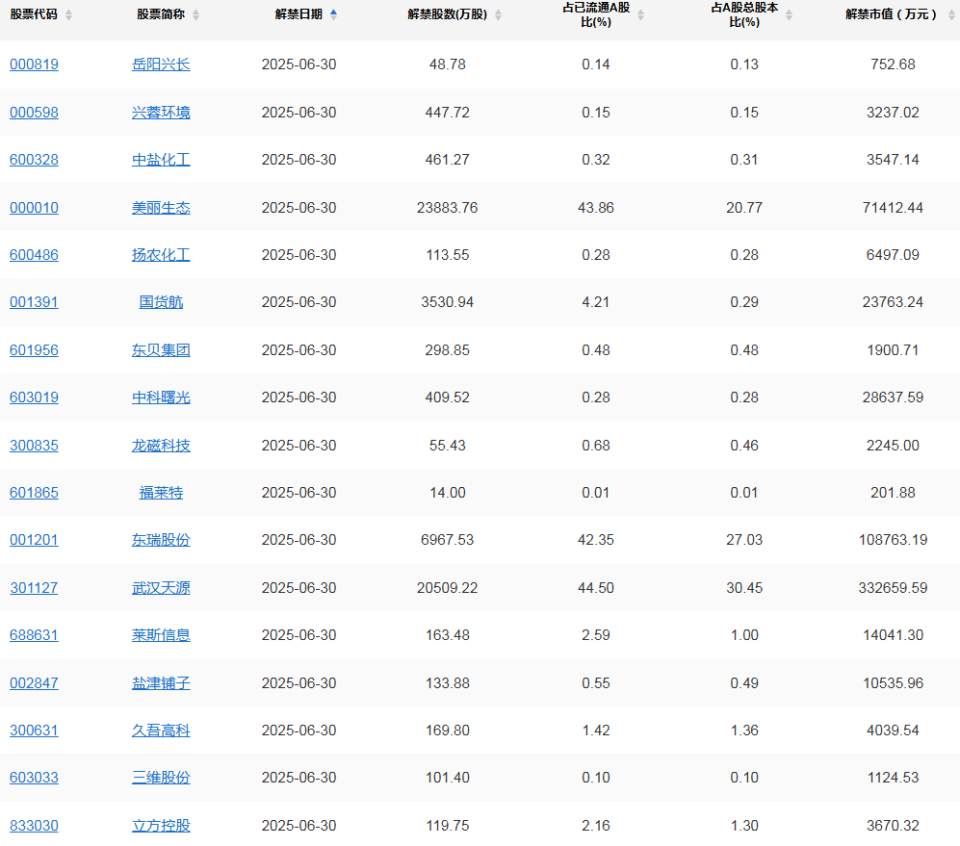This screenshot has height=846, width=960.
Task: Sort by 占A股总股本比(%) column arrow
Action: pos(789,15)
